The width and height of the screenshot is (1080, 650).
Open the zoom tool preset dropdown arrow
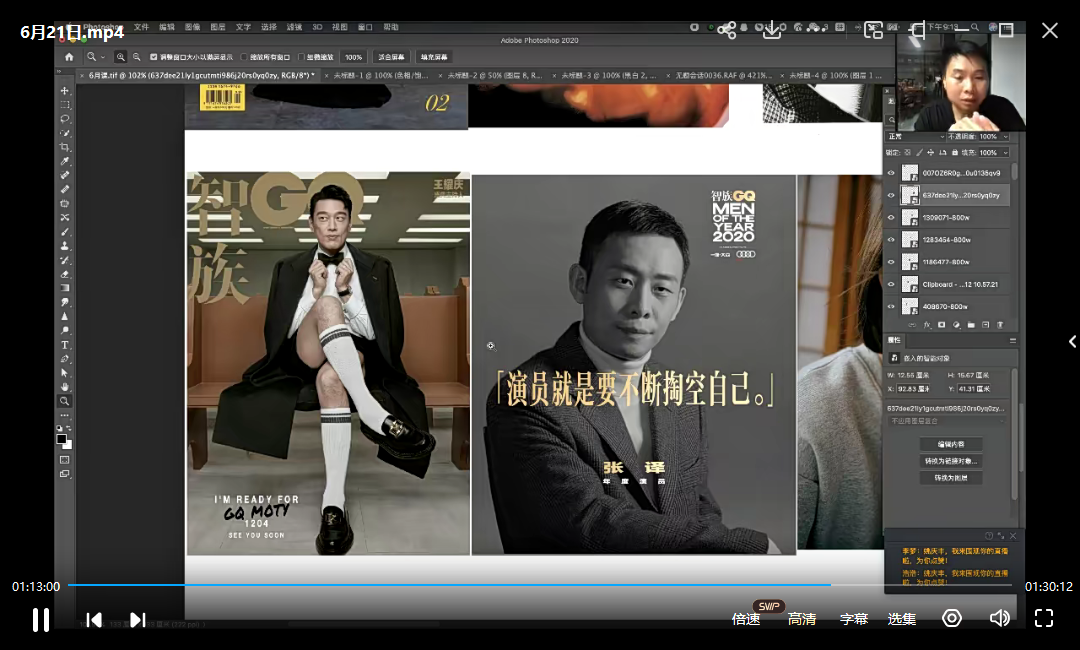[x=103, y=57]
